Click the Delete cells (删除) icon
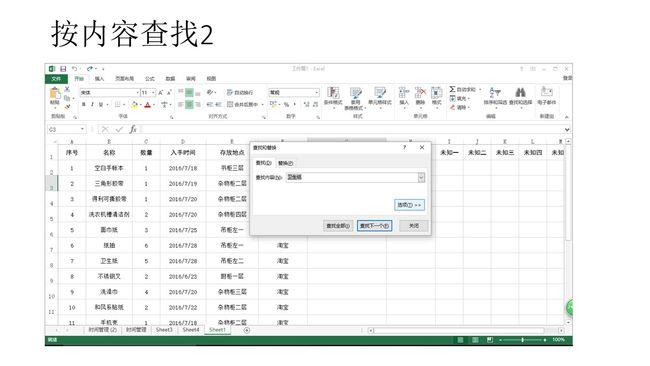 [420, 93]
